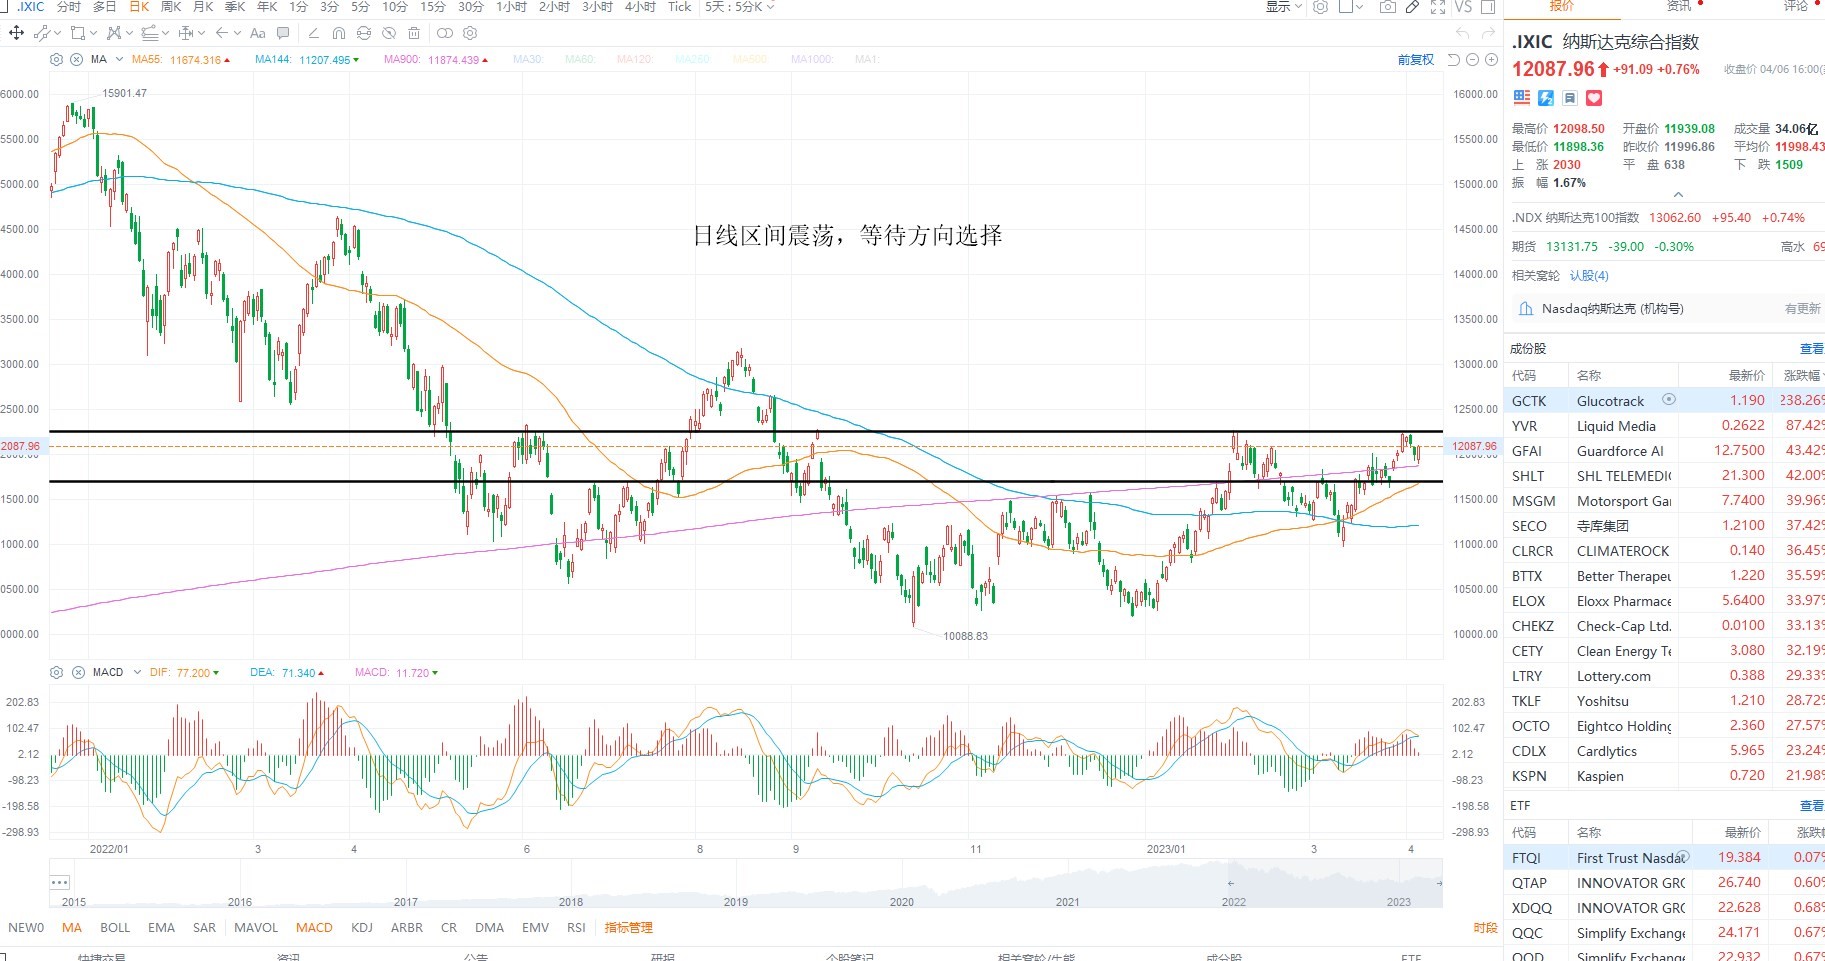The height and width of the screenshot is (961, 1825).
Task: Click the 前复权 adjustment link
Action: pos(1416,60)
